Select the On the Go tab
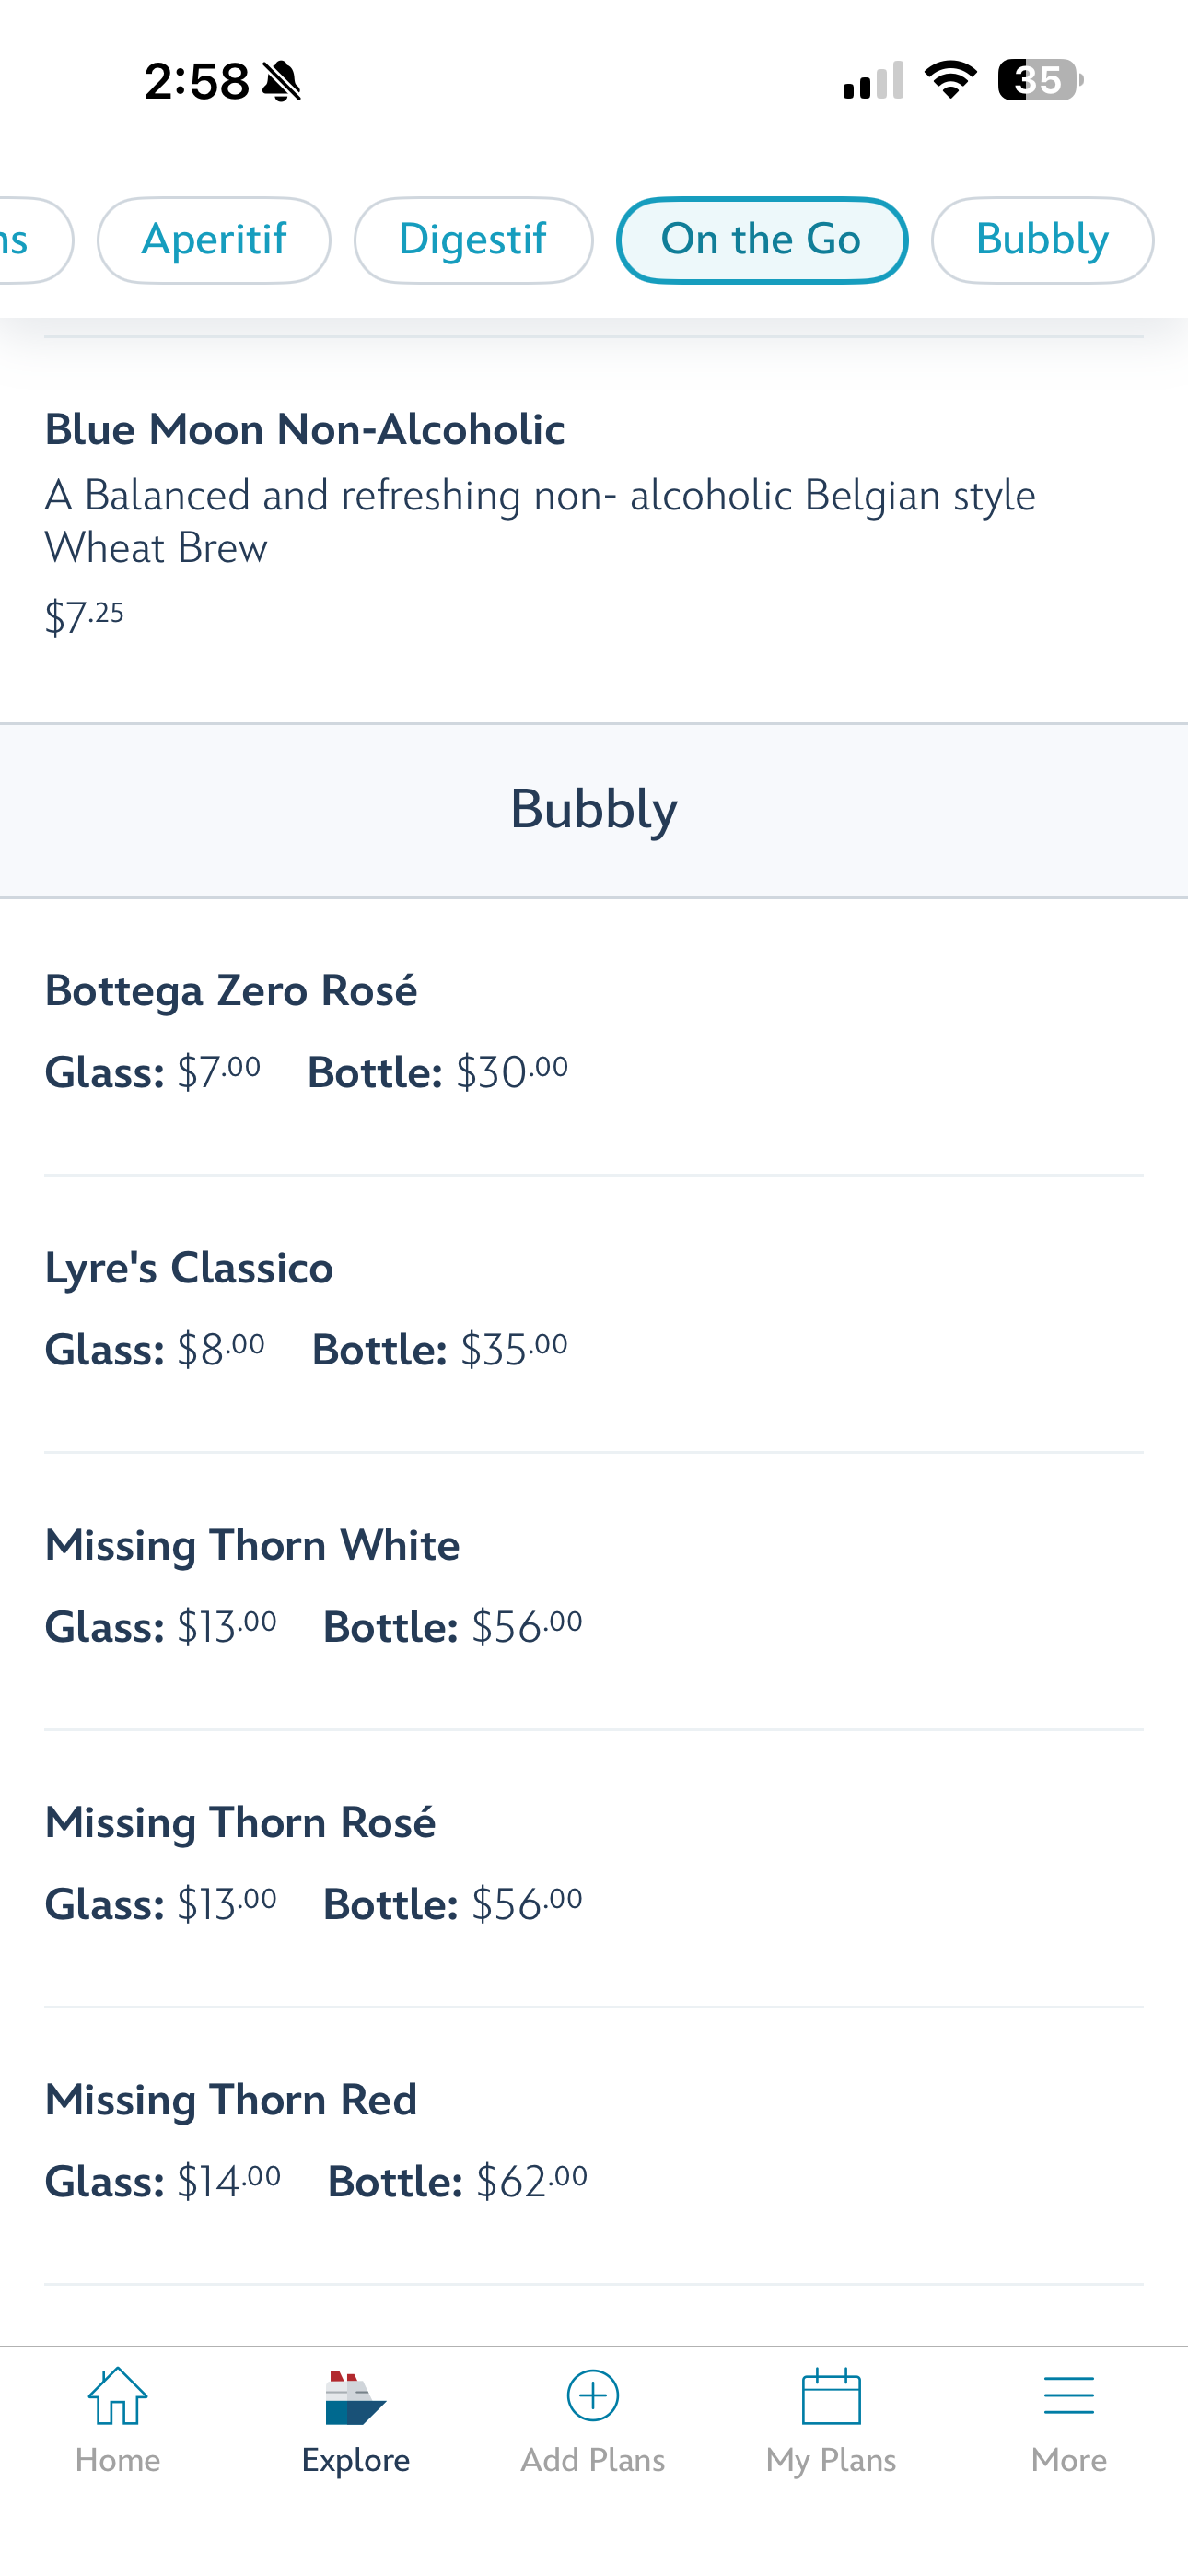The width and height of the screenshot is (1188, 2576). (761, 240)
